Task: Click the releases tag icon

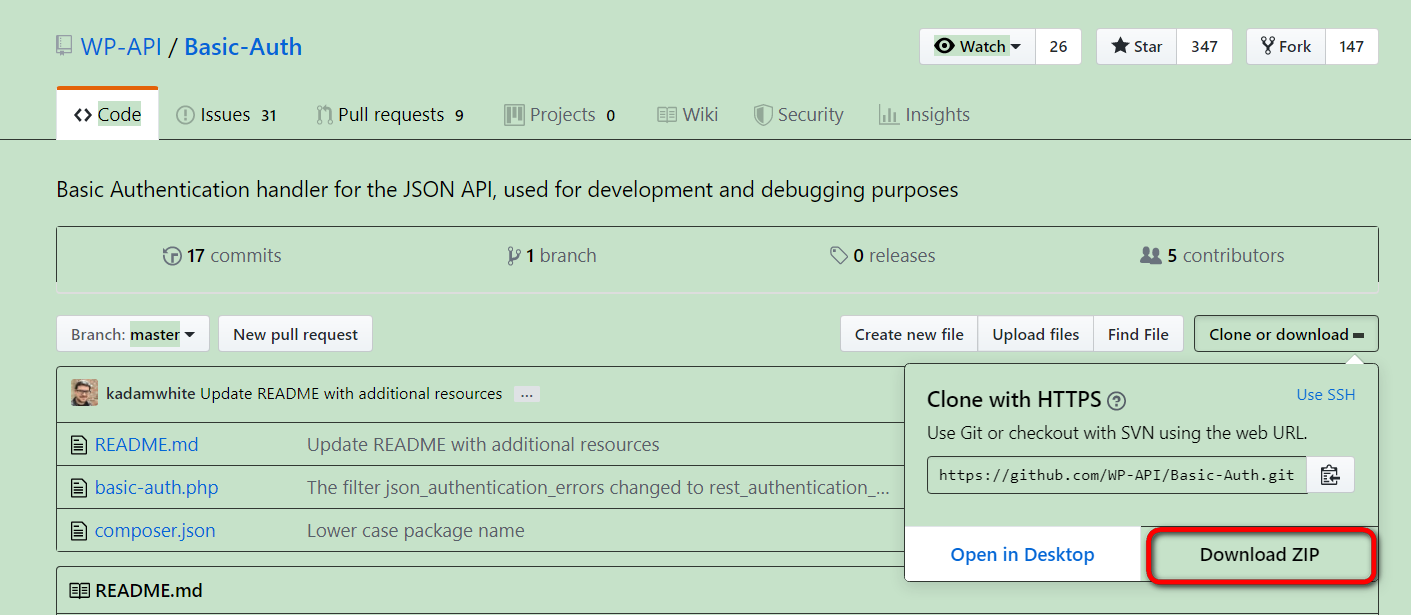Action: (839, 256)
